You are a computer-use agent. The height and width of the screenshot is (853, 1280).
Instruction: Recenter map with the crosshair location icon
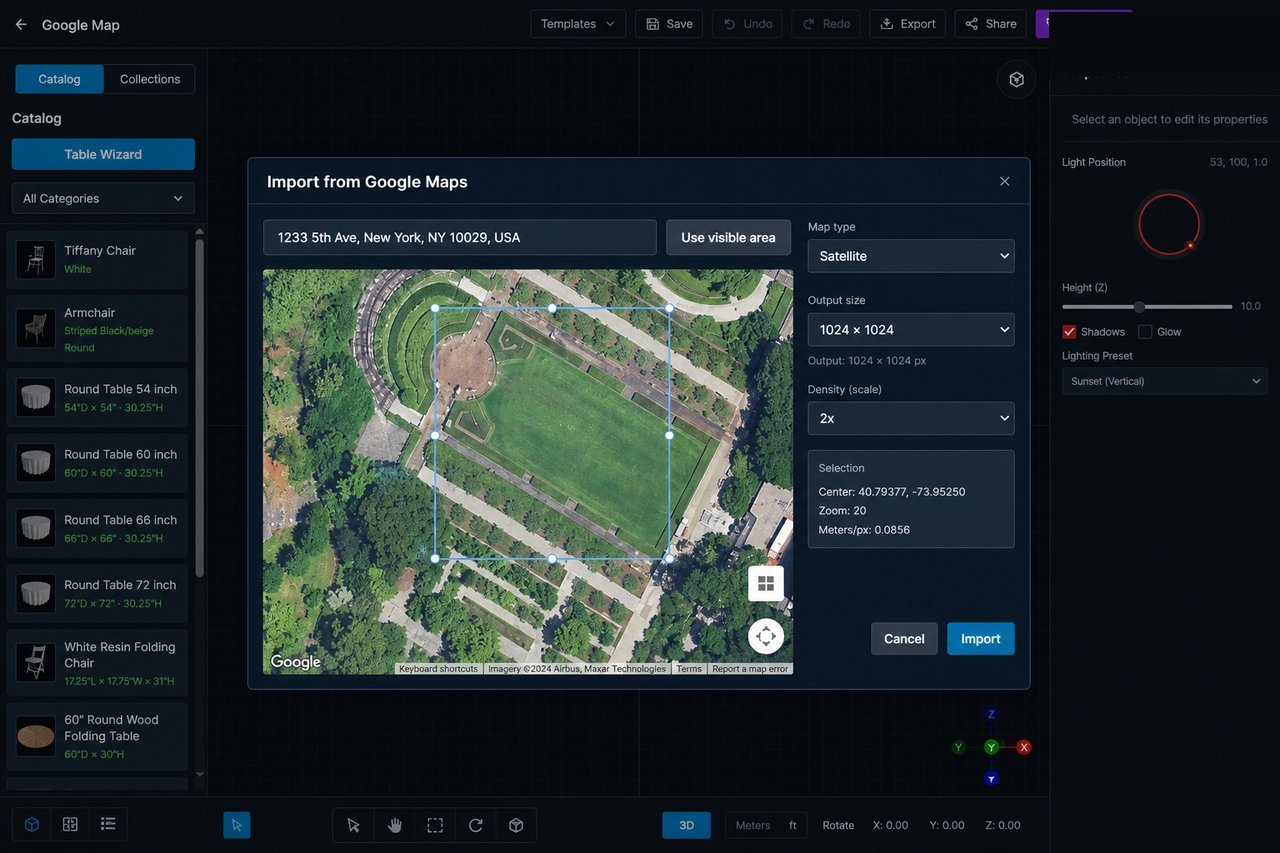pos(766,636)
